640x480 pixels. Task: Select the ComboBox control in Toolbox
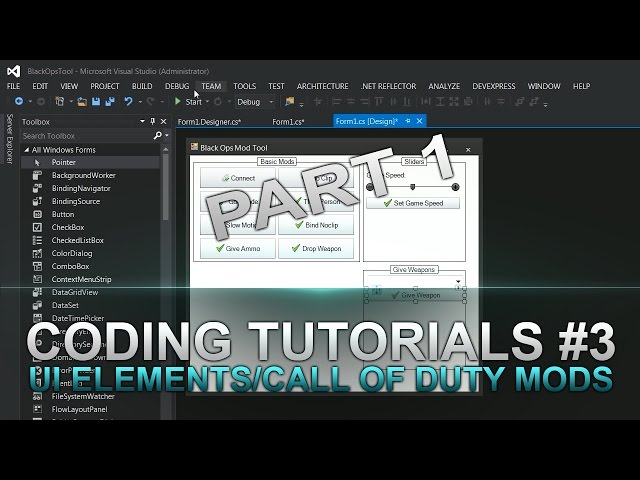[x=90, y=266]
